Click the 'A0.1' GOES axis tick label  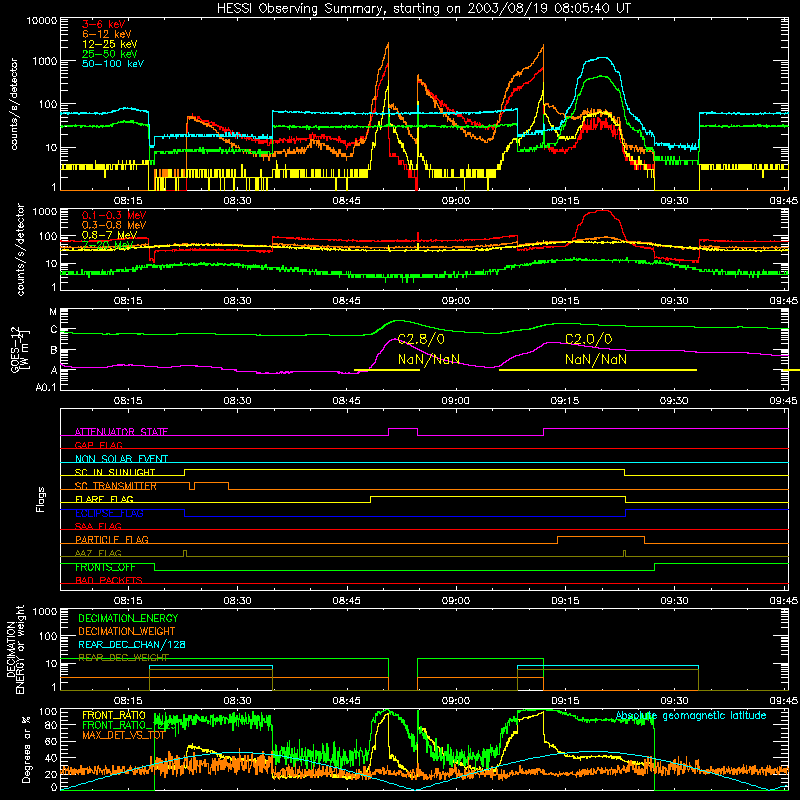[x=46, y=387]
